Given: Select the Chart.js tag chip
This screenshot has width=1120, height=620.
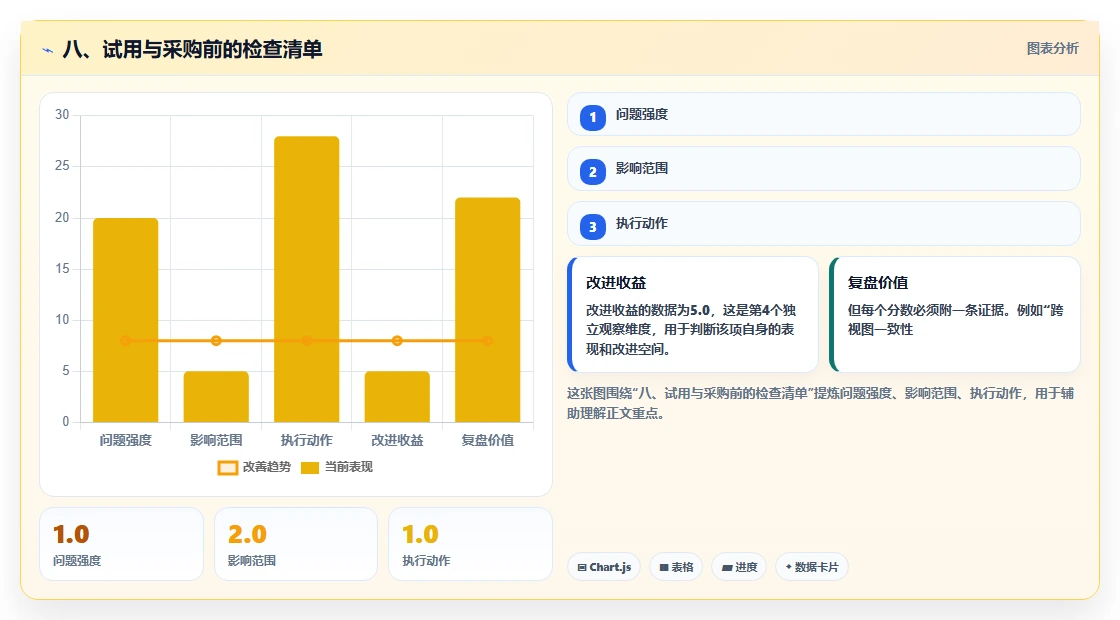Looking at the screenshot, I should [604, 567].
